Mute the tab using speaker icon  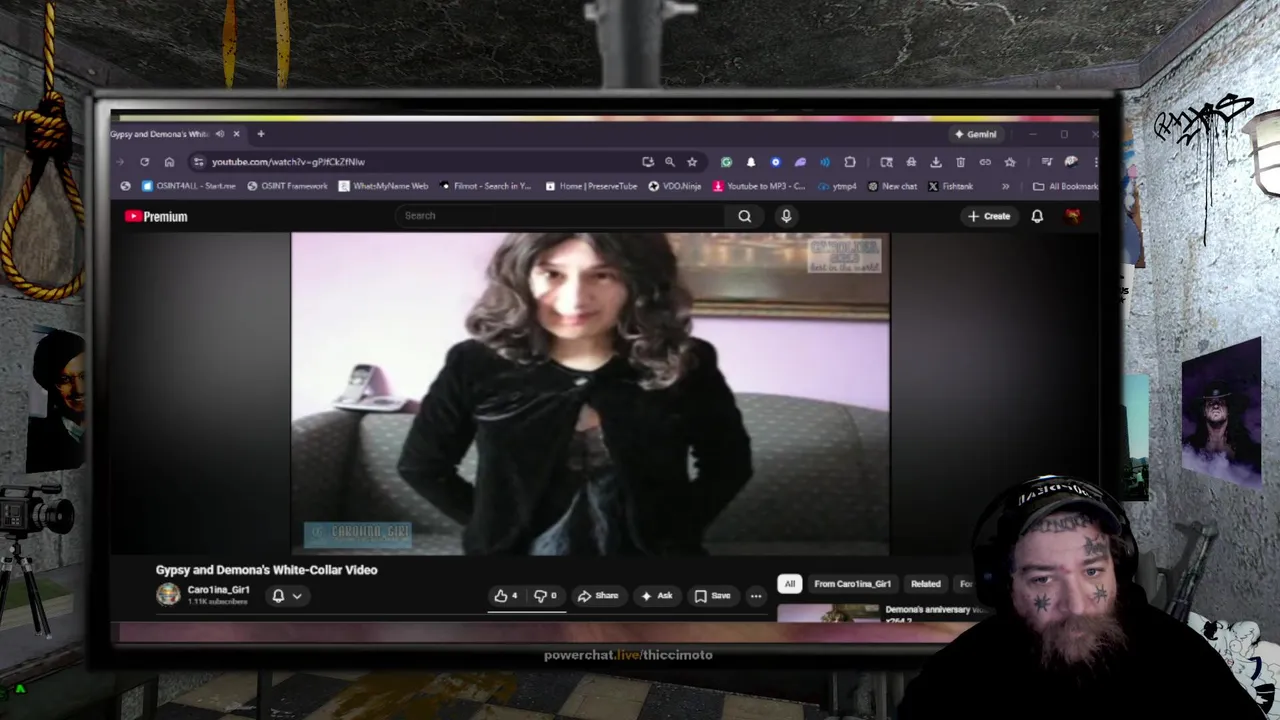(220, 134)
